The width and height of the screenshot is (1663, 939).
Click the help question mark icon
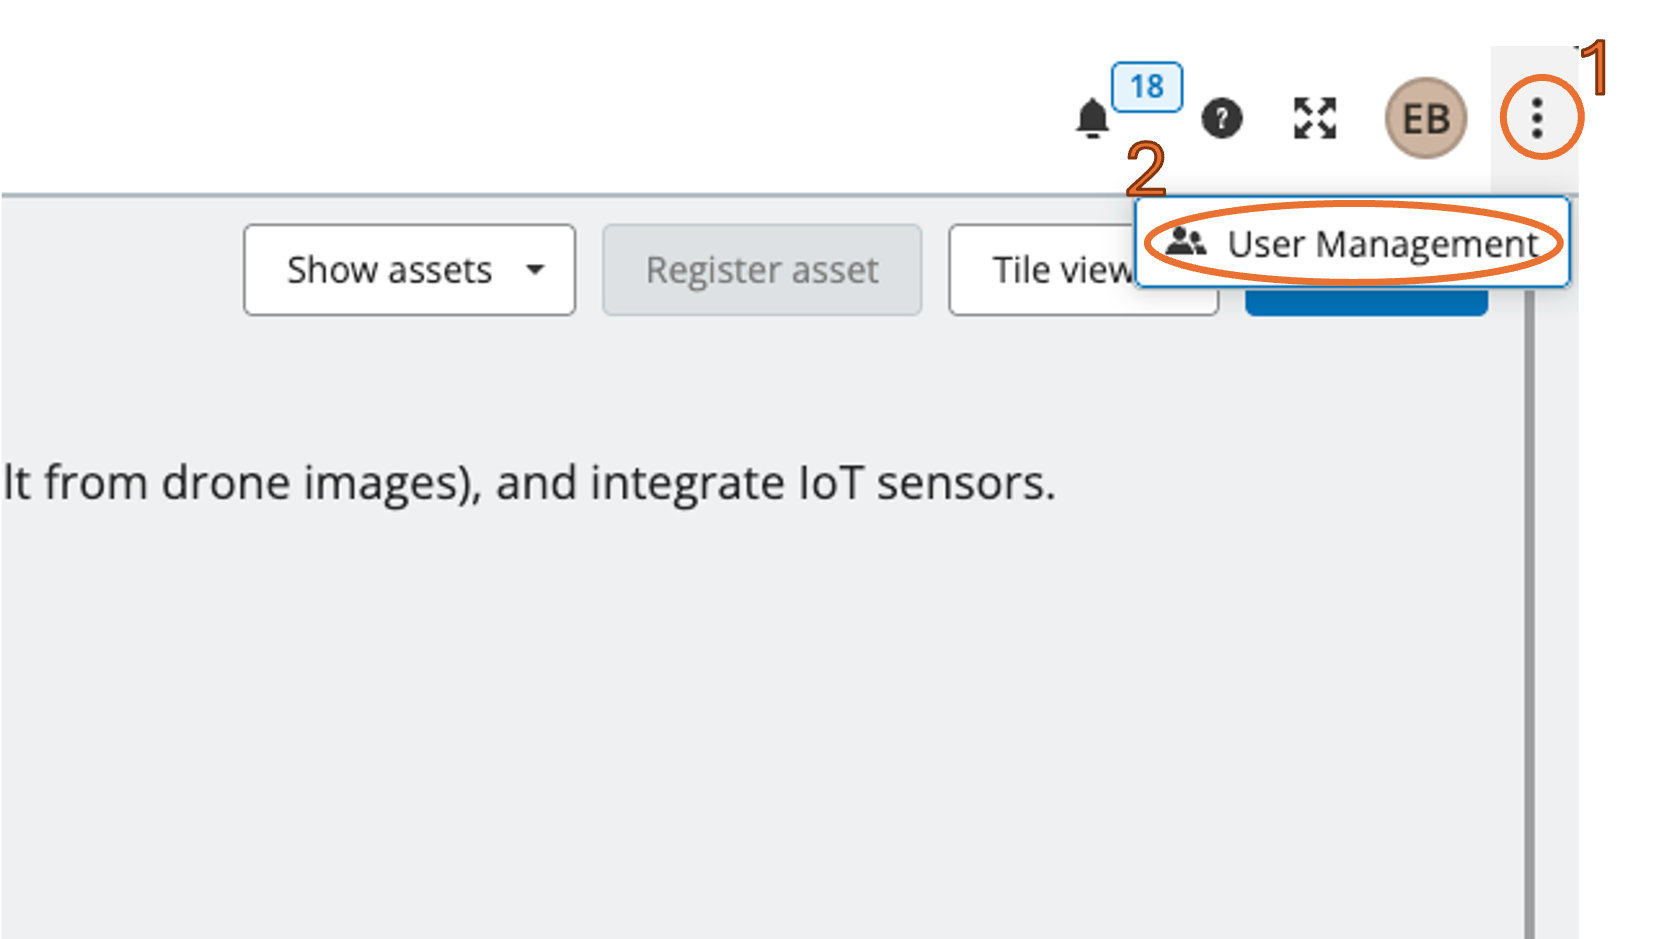point(1222,118)
